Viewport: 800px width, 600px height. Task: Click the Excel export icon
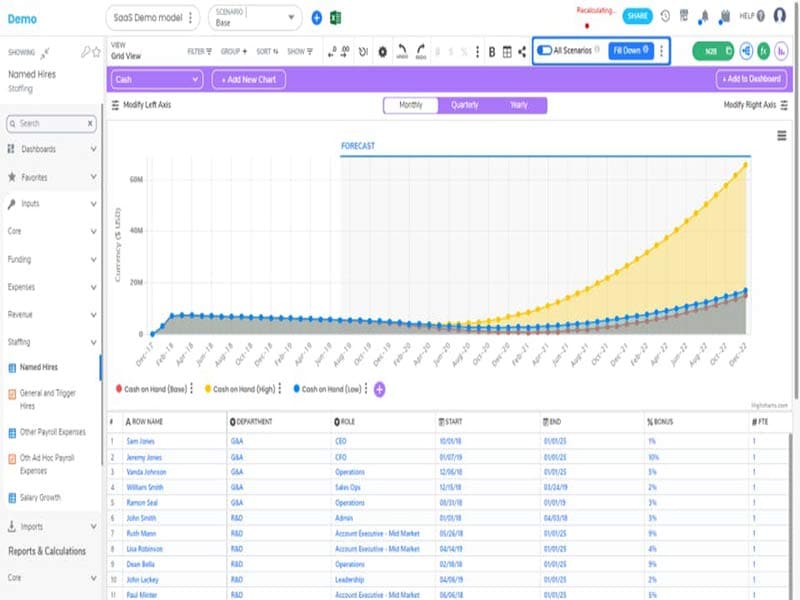coord(336,17)
